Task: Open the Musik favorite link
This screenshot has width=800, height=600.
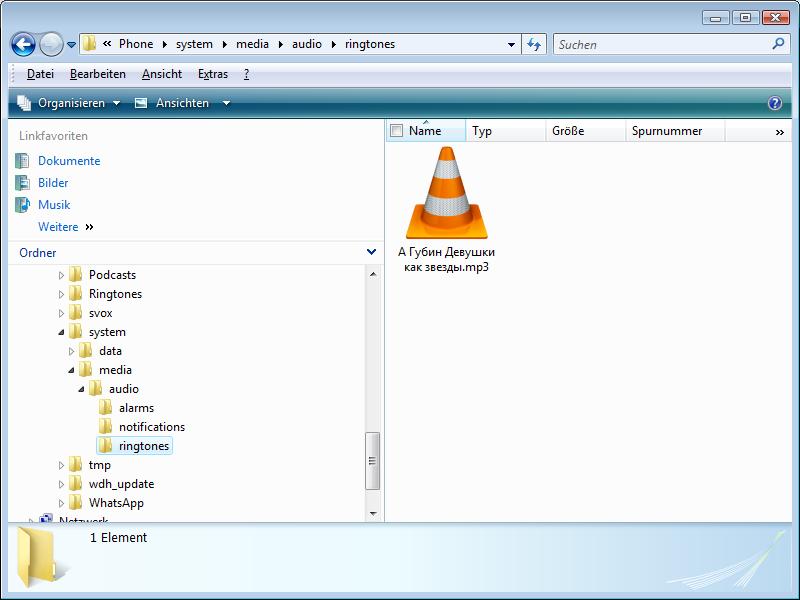Action: [x=54, y=205]
